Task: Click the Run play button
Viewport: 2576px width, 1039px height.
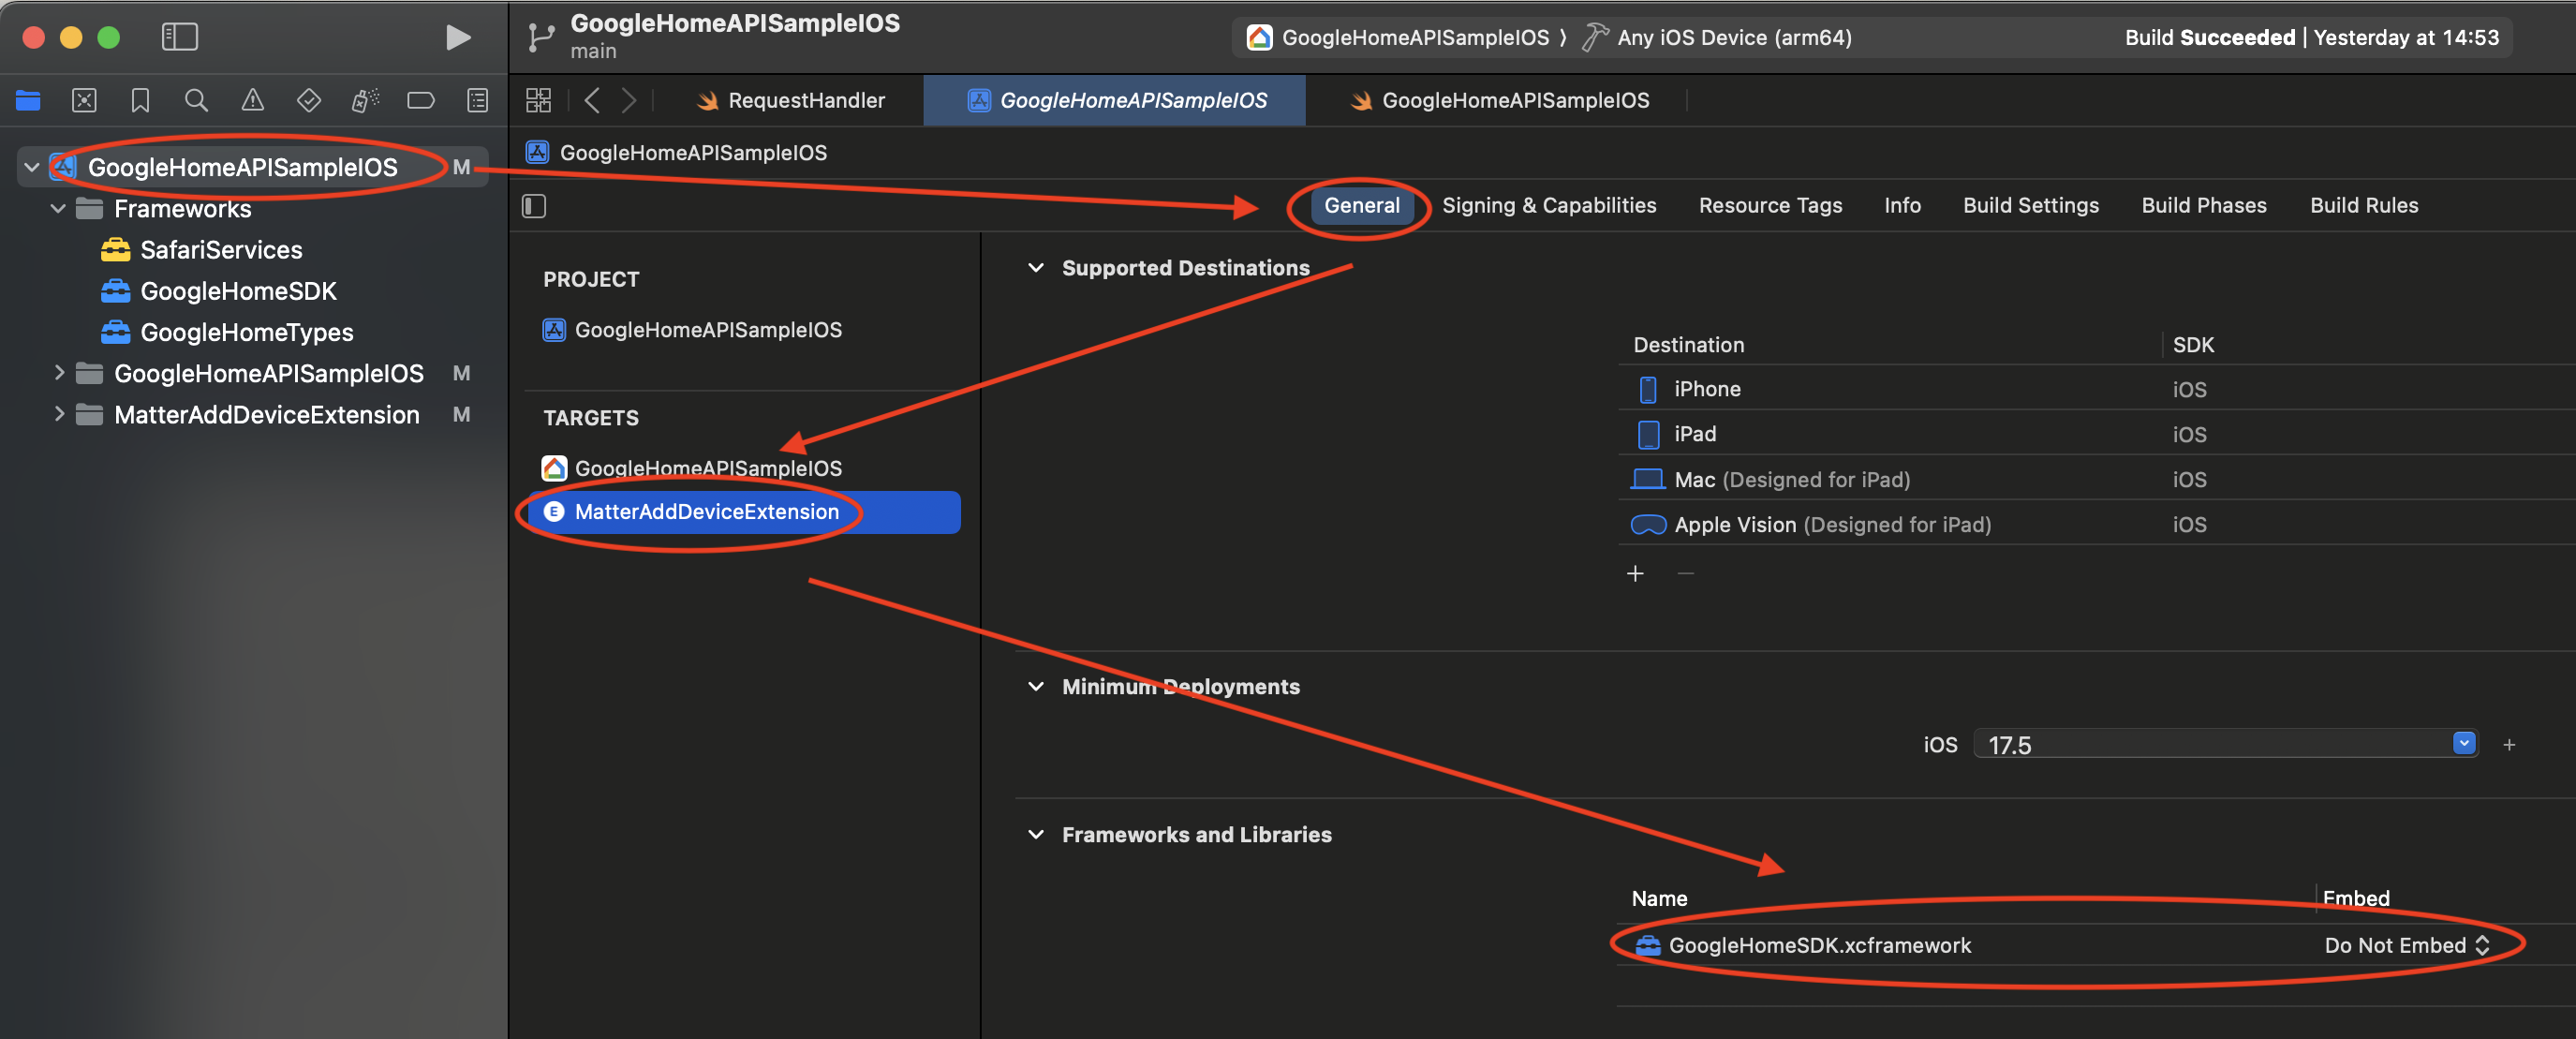Action: pyautogui.click(x=457, y=38)
